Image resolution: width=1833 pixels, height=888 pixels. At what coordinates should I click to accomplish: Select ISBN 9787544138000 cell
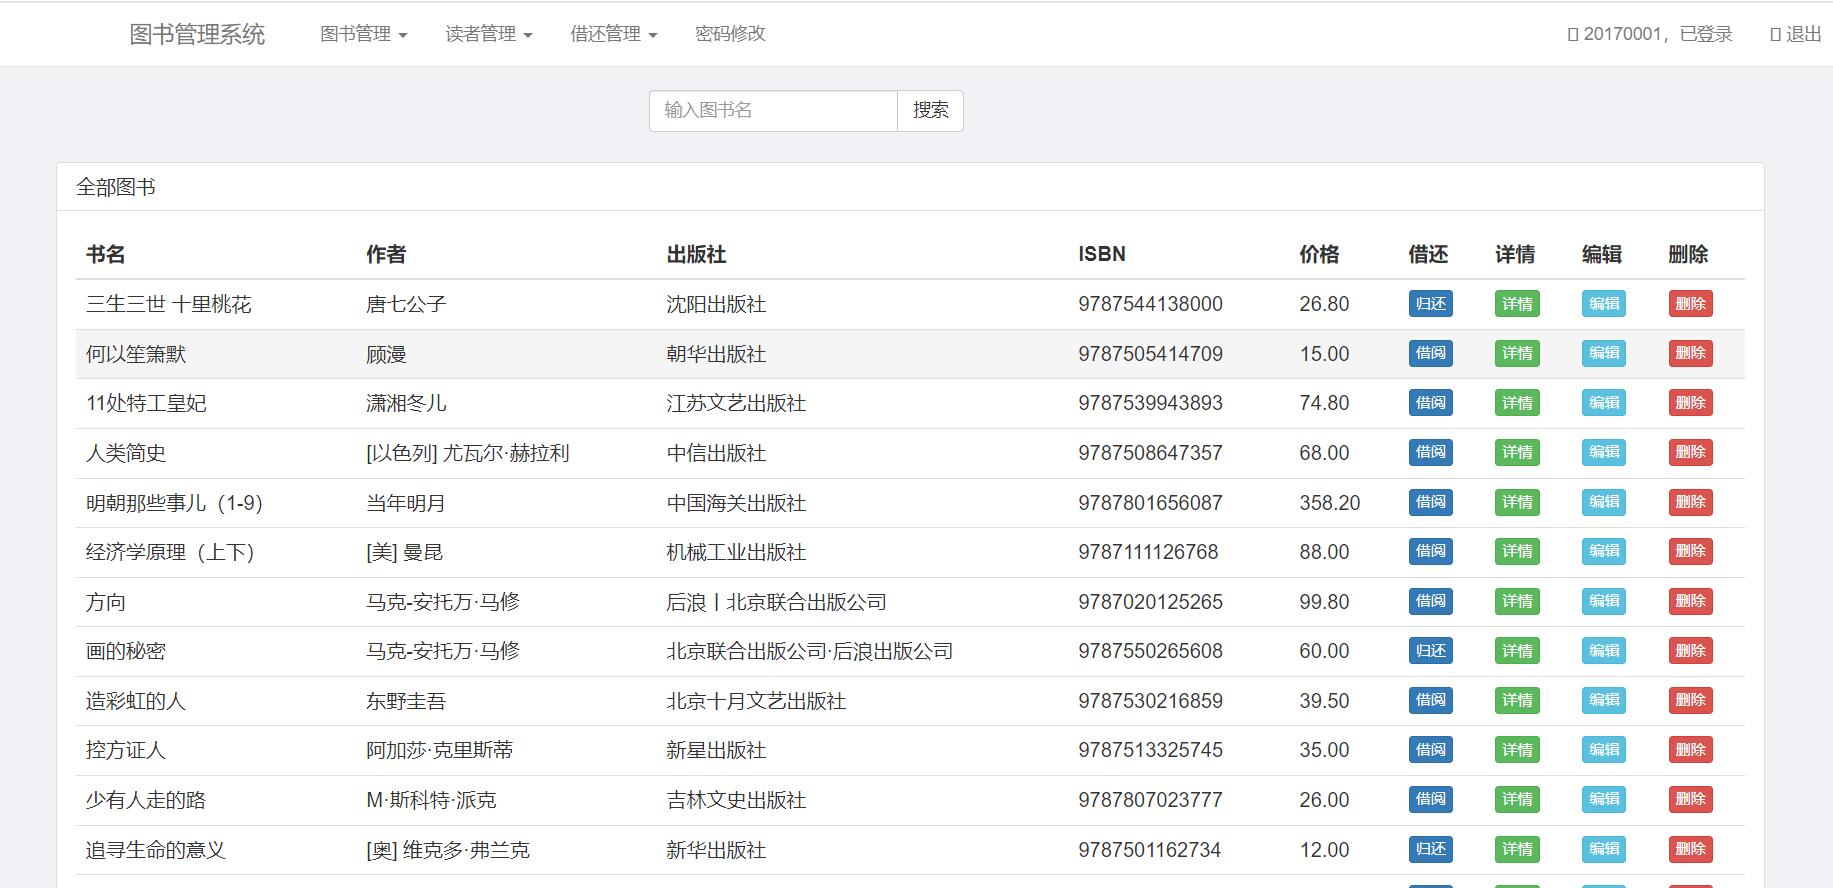pos(1150,304)
